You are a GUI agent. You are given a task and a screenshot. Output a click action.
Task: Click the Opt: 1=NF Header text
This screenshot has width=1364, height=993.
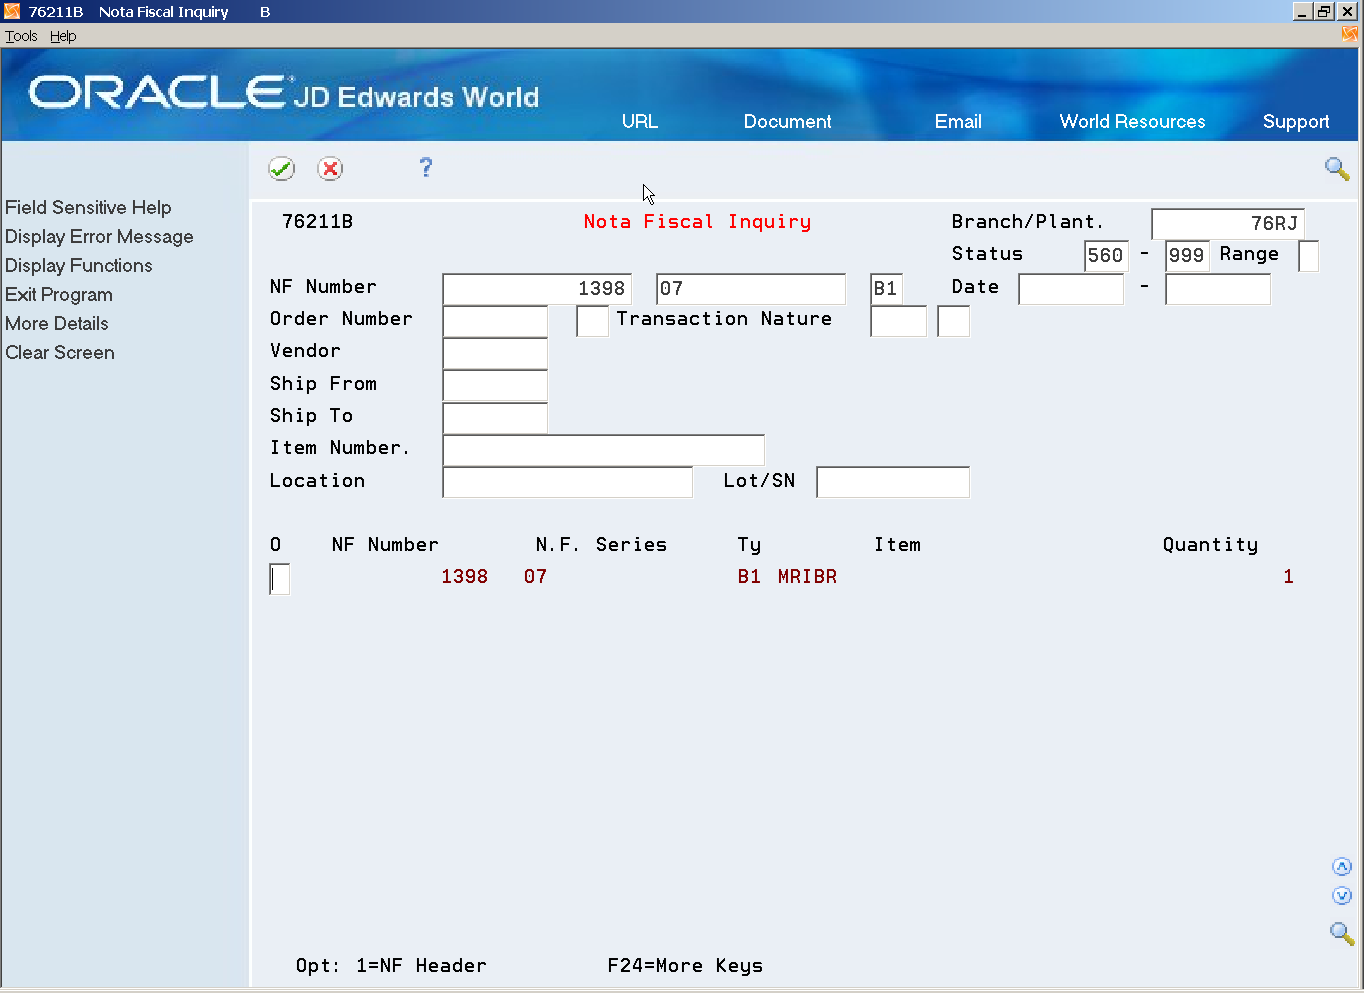click(x=391, y=966)
